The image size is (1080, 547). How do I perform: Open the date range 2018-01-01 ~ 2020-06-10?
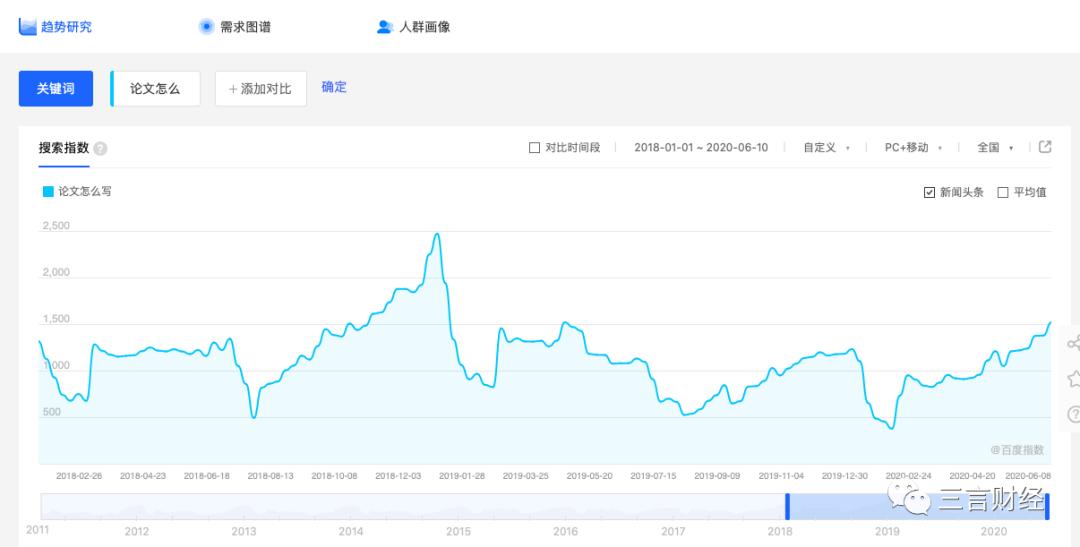pos(701,147)
